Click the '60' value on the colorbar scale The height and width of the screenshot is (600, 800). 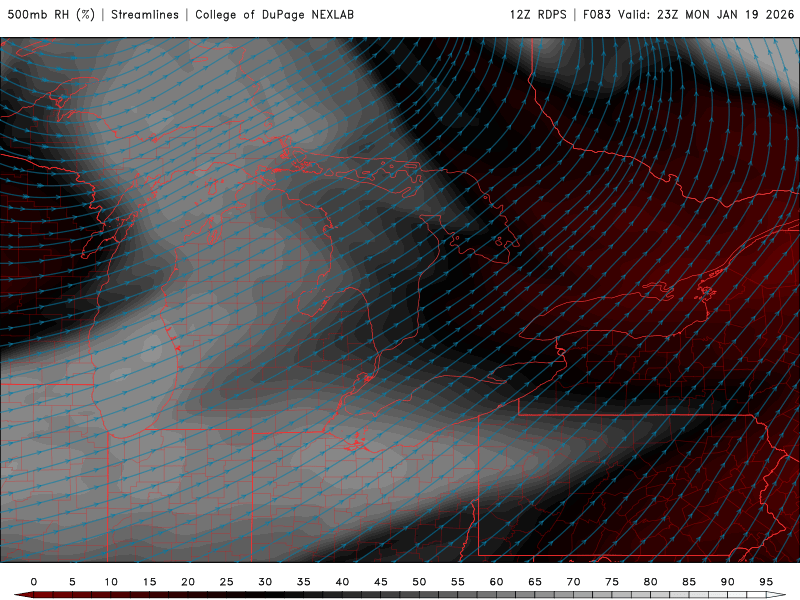click(x=496, y=582)
